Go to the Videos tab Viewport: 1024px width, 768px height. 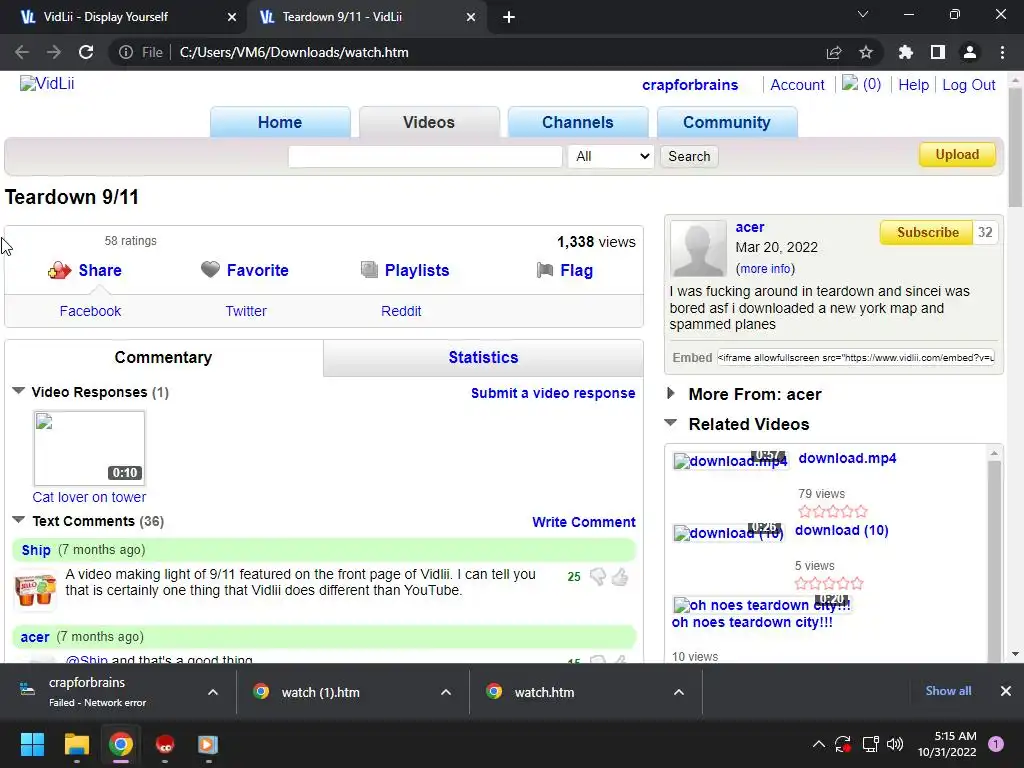click(429, 122)
